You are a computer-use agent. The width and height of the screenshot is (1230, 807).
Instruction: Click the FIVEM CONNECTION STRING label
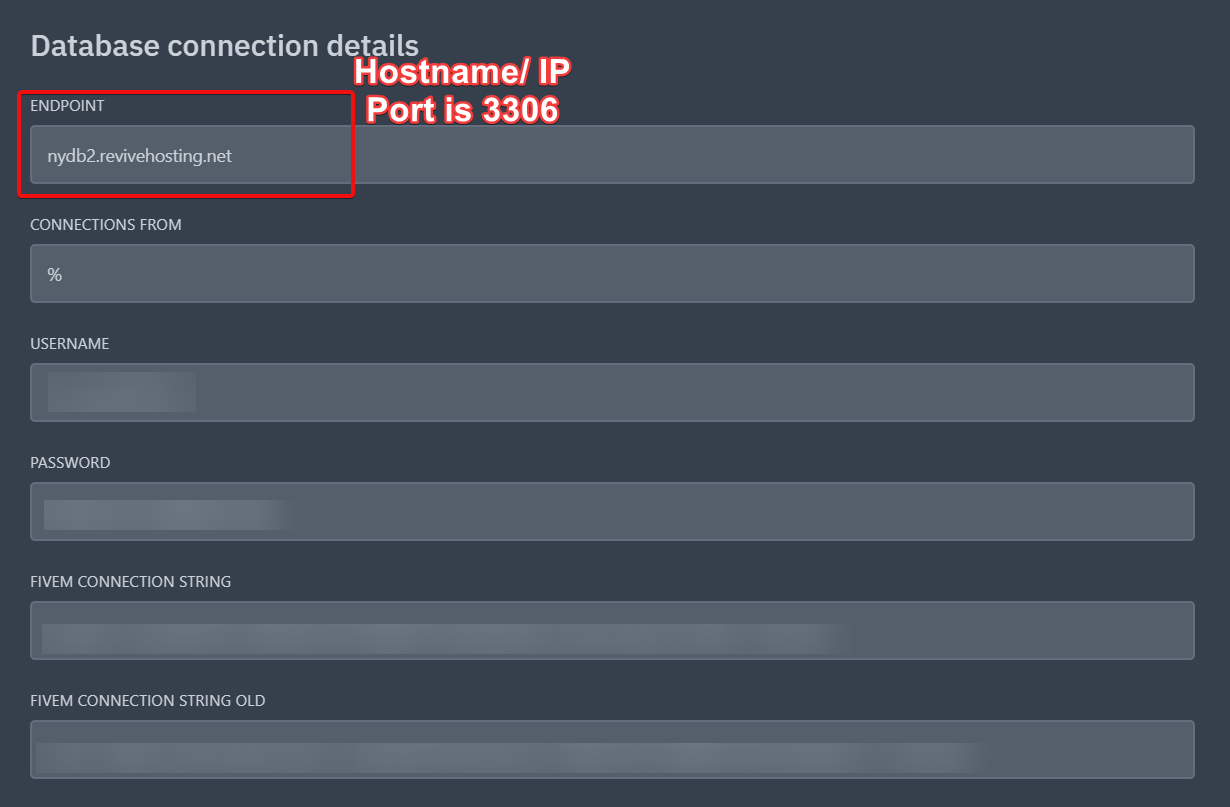(130, 581)
